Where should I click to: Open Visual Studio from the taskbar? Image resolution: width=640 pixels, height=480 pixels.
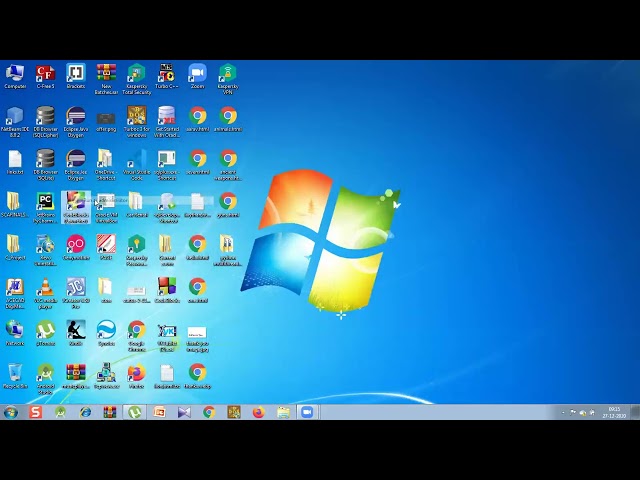pyautogui.click(x=184, y=412)
